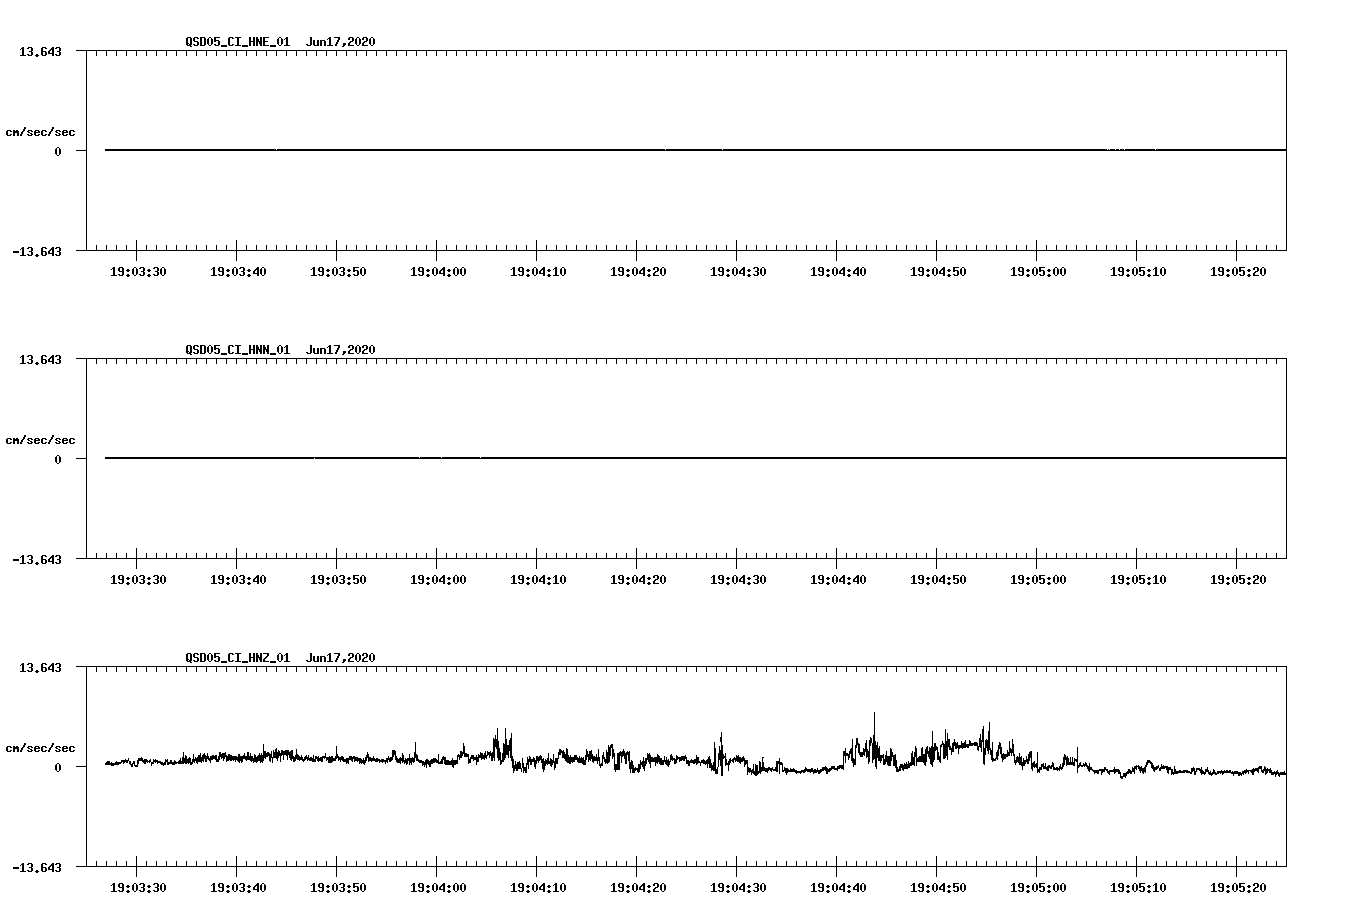This screenshot has width=1358, height=924.
Task: Click 19:03:30 time label under HNZ plot
Action: [138, 887]
